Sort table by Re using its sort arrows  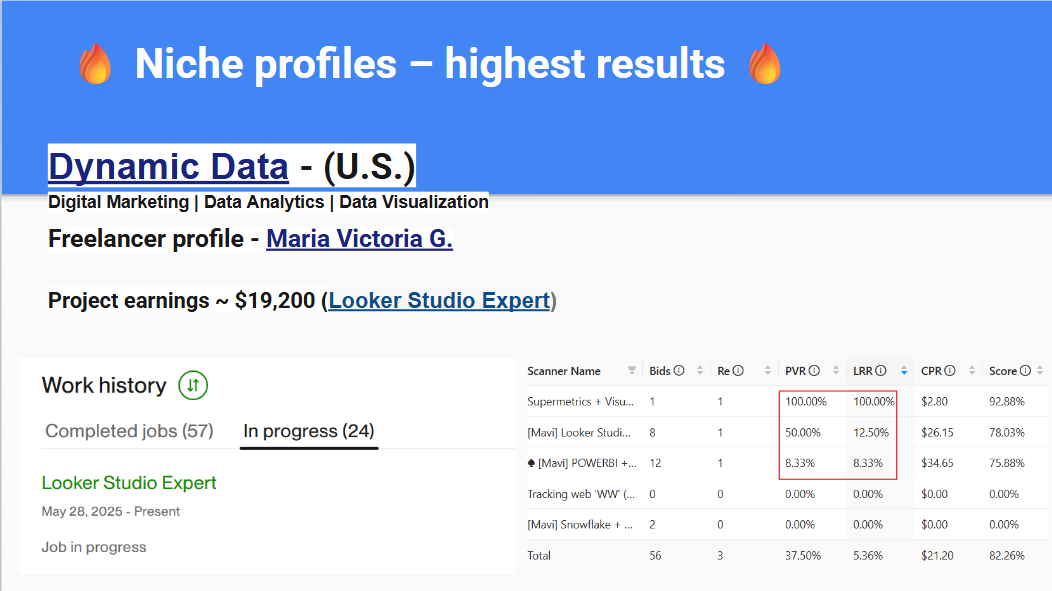768,370
